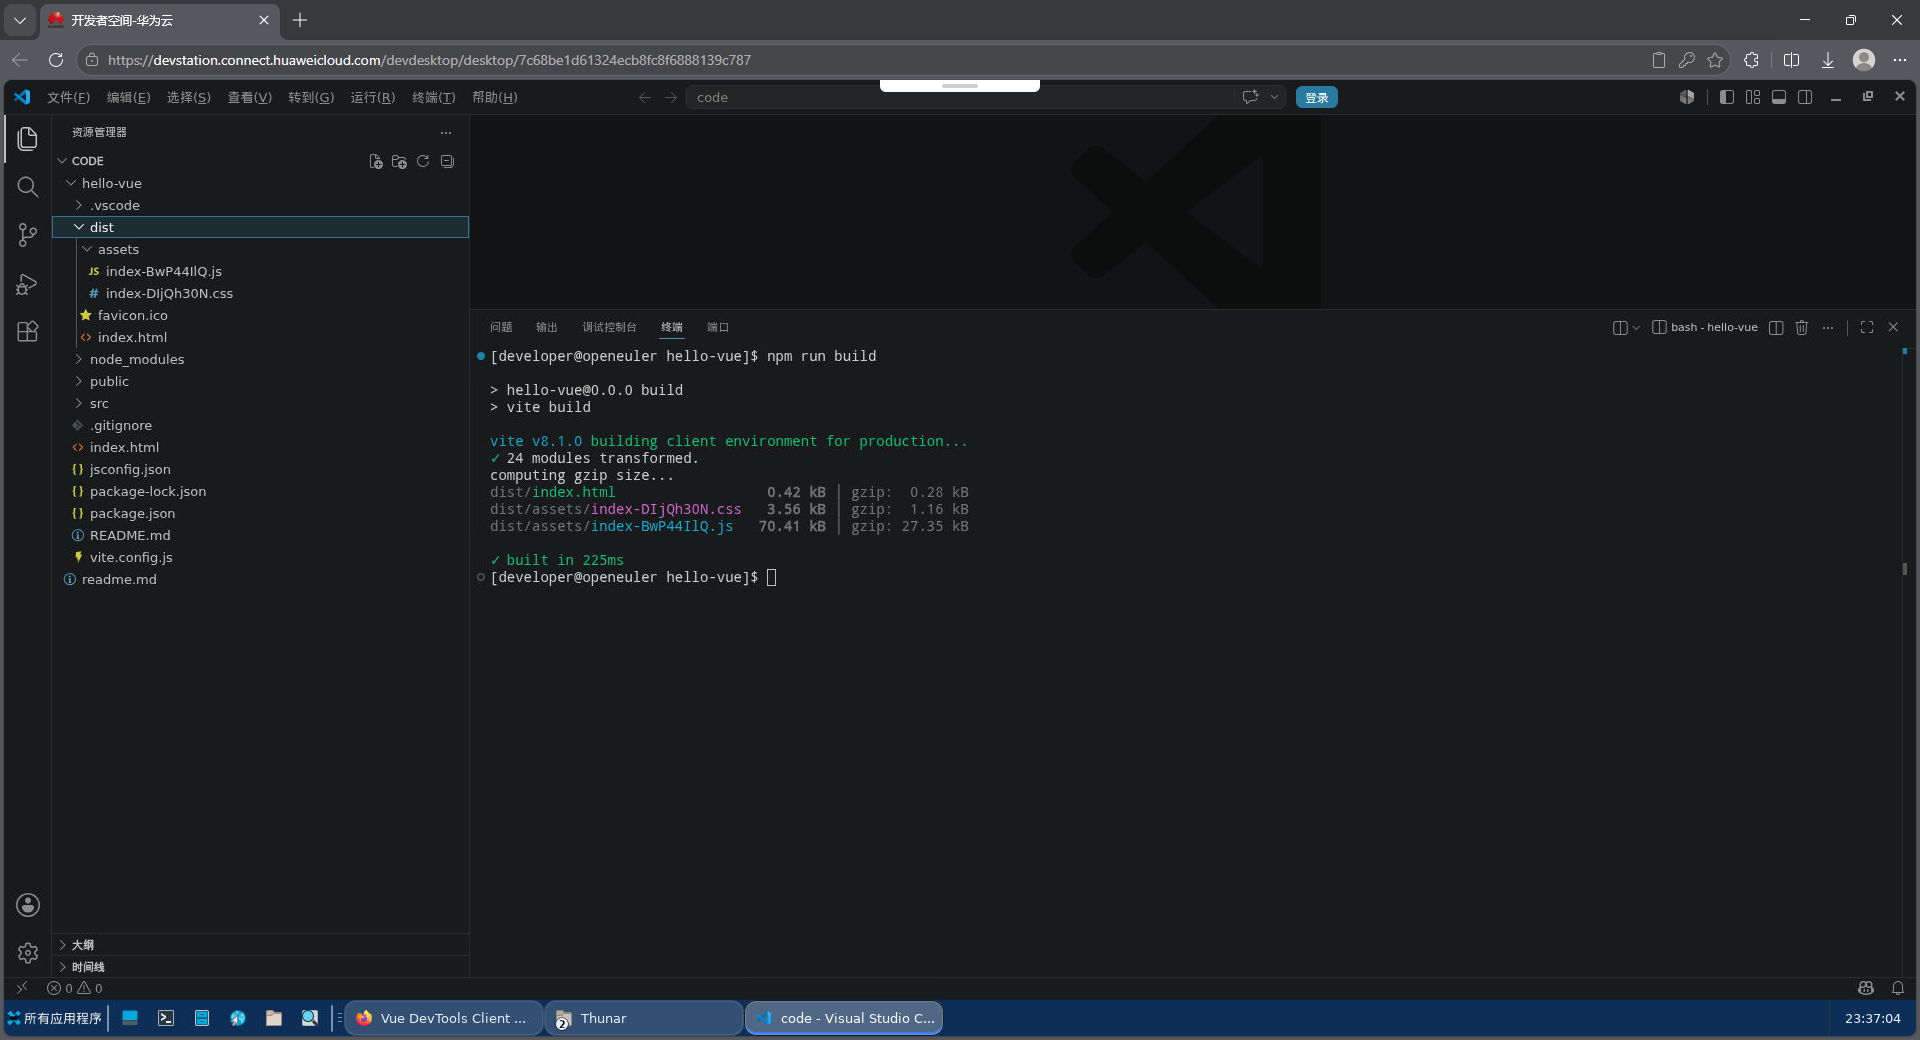Open the Manage gear icon

[28, 953]
